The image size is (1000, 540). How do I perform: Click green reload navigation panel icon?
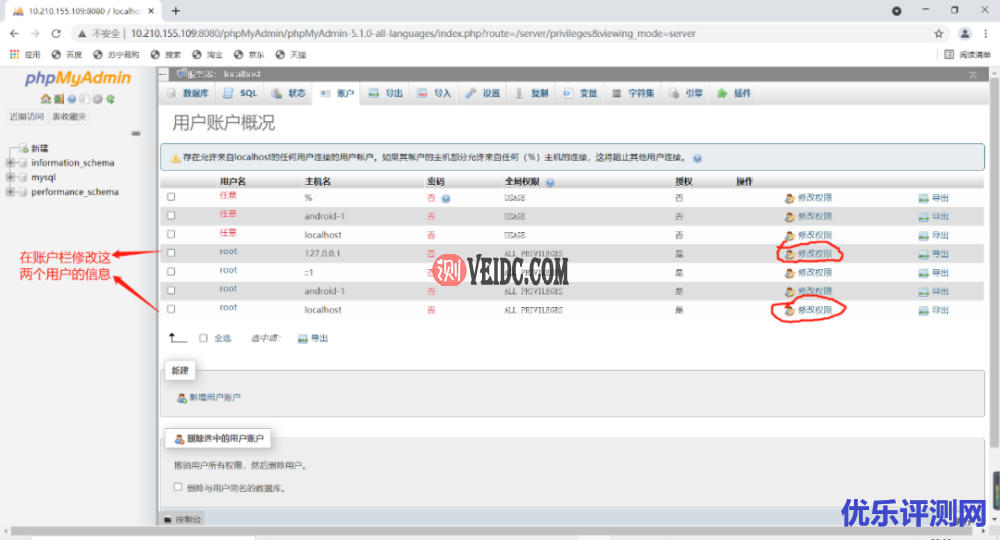[110, 99]
